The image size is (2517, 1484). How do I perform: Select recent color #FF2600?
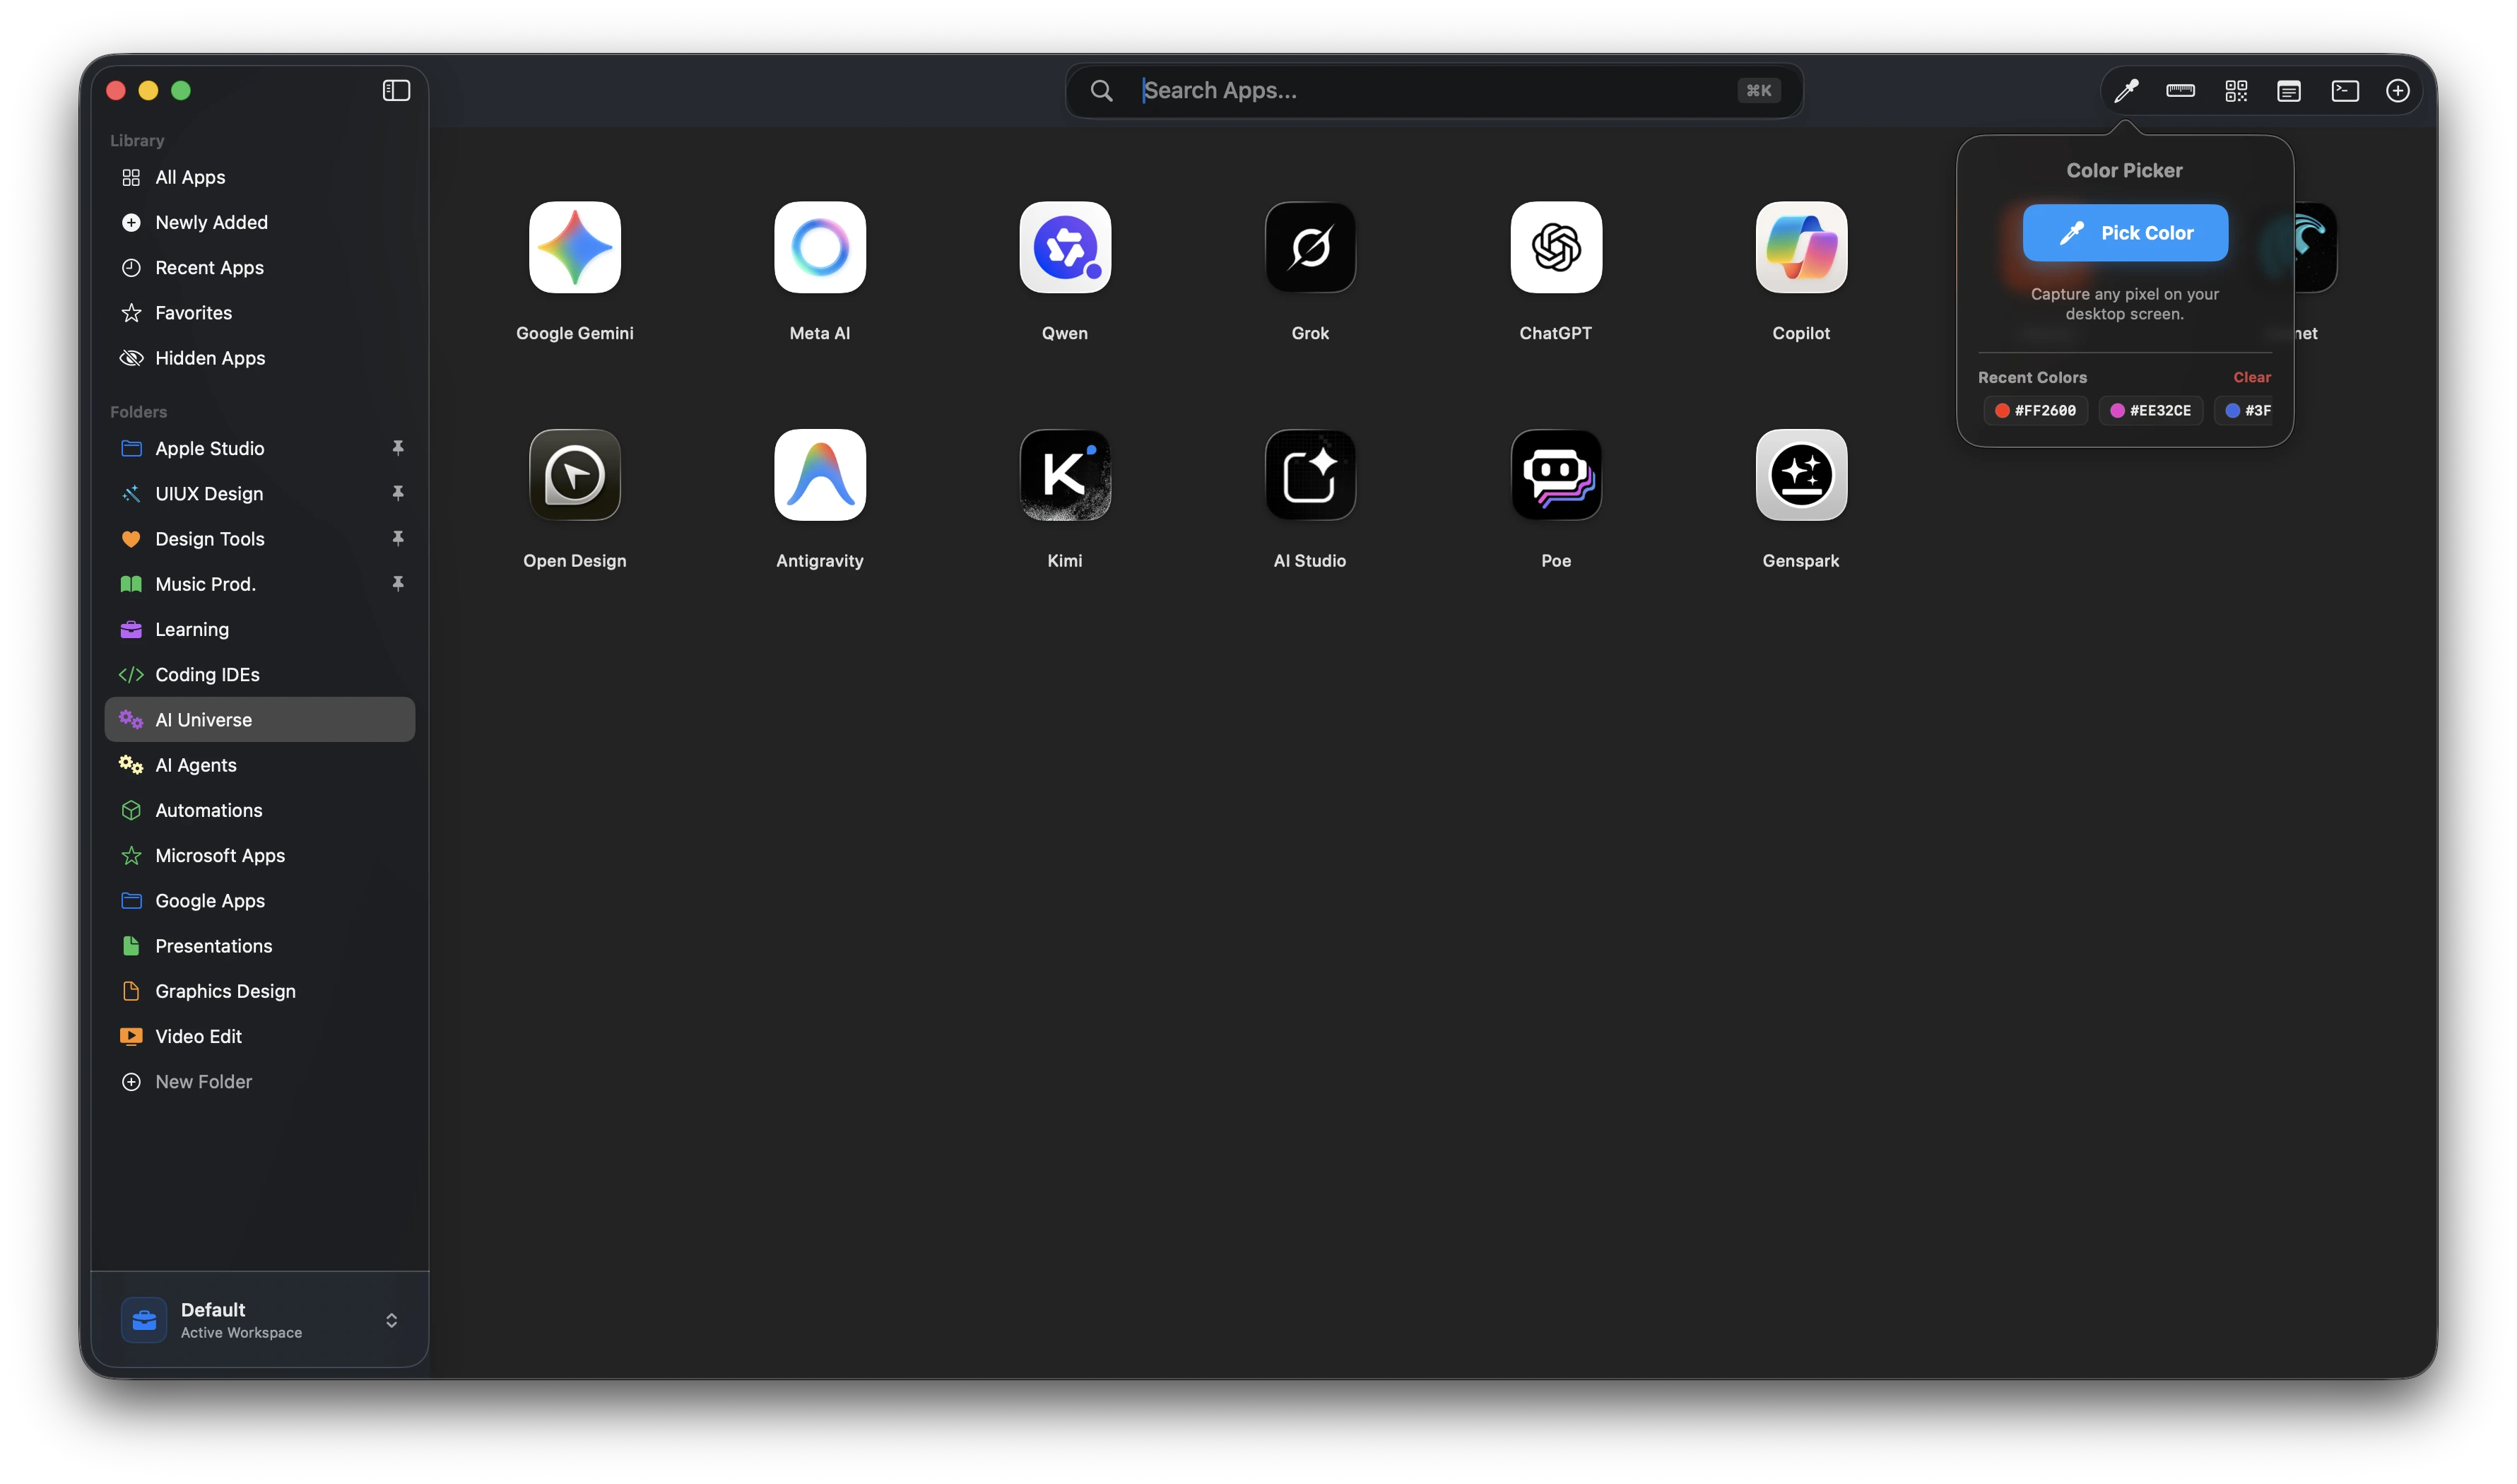(2035, 410)
